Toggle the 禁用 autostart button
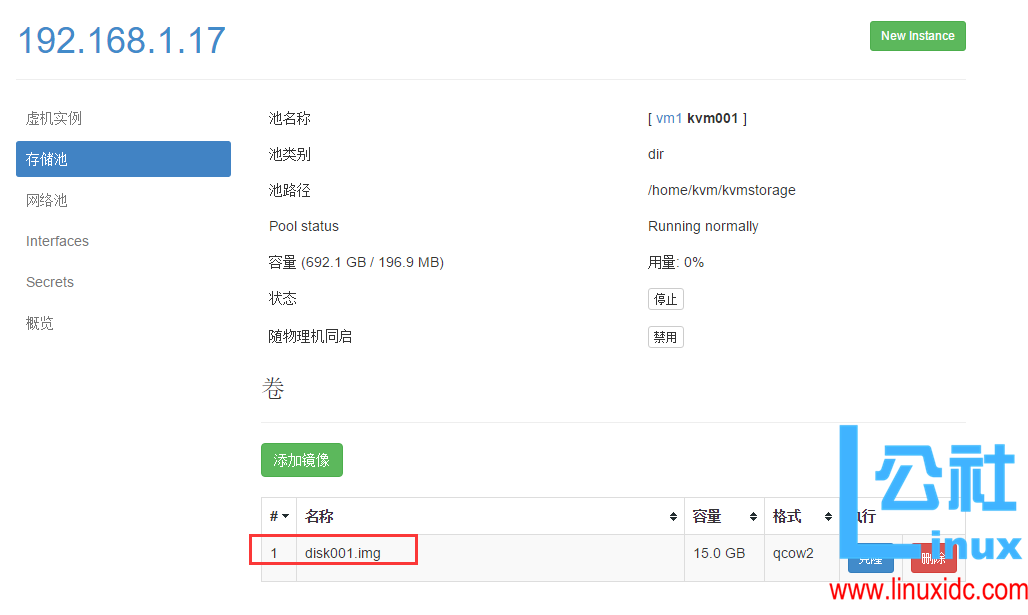The width and height of the screenshot is (1028, 615). (665, 336)
